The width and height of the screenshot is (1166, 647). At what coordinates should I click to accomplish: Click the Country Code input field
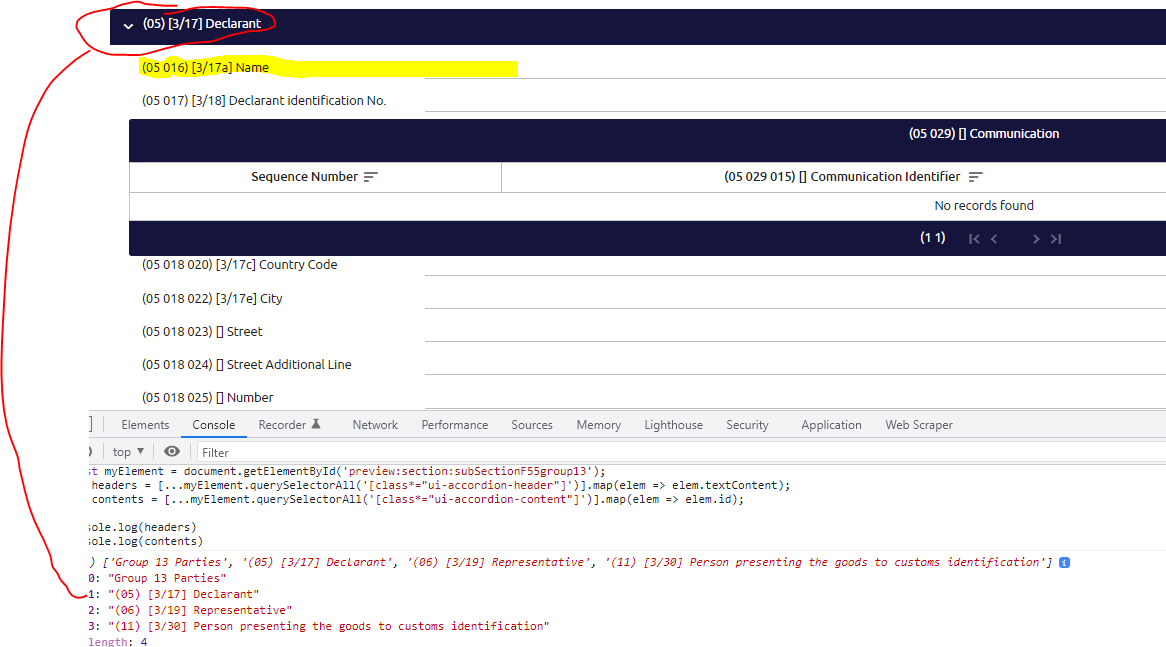click(795, 265)
